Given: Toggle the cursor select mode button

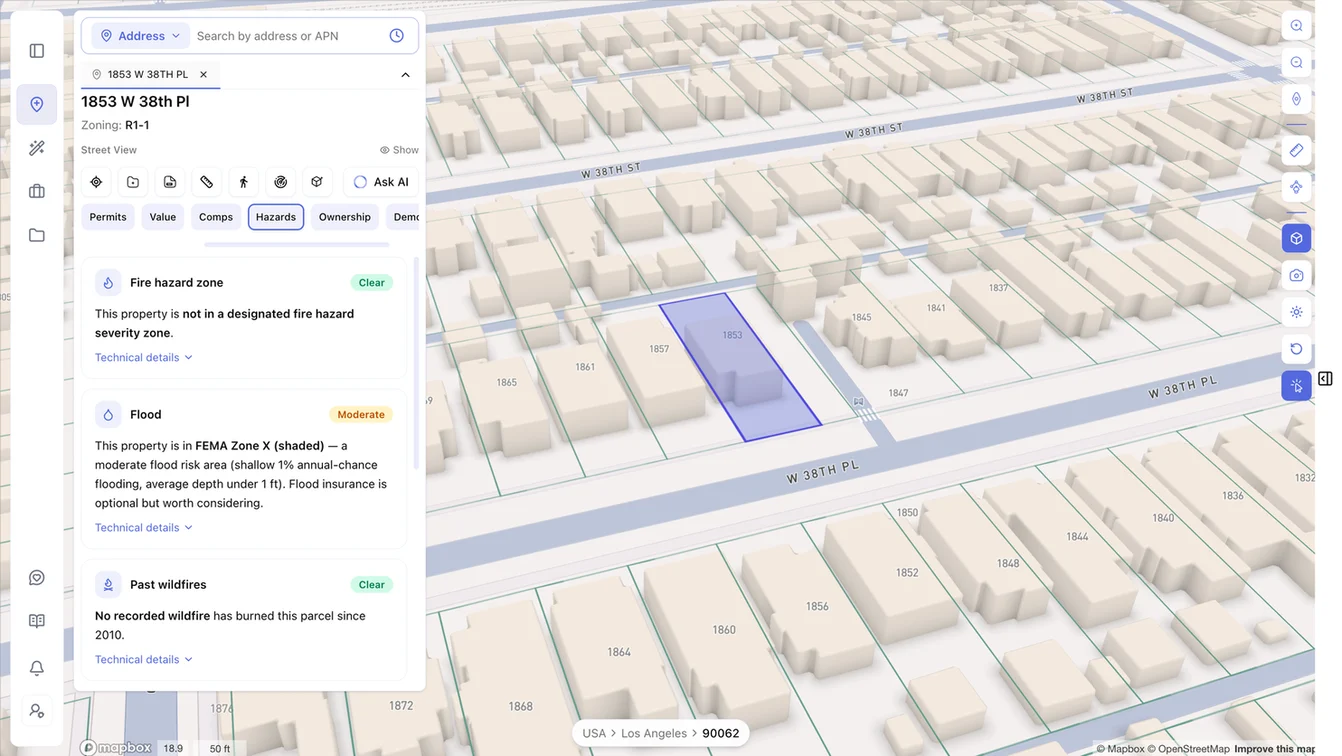Looking at the screenshot, I should (1296, 386).
